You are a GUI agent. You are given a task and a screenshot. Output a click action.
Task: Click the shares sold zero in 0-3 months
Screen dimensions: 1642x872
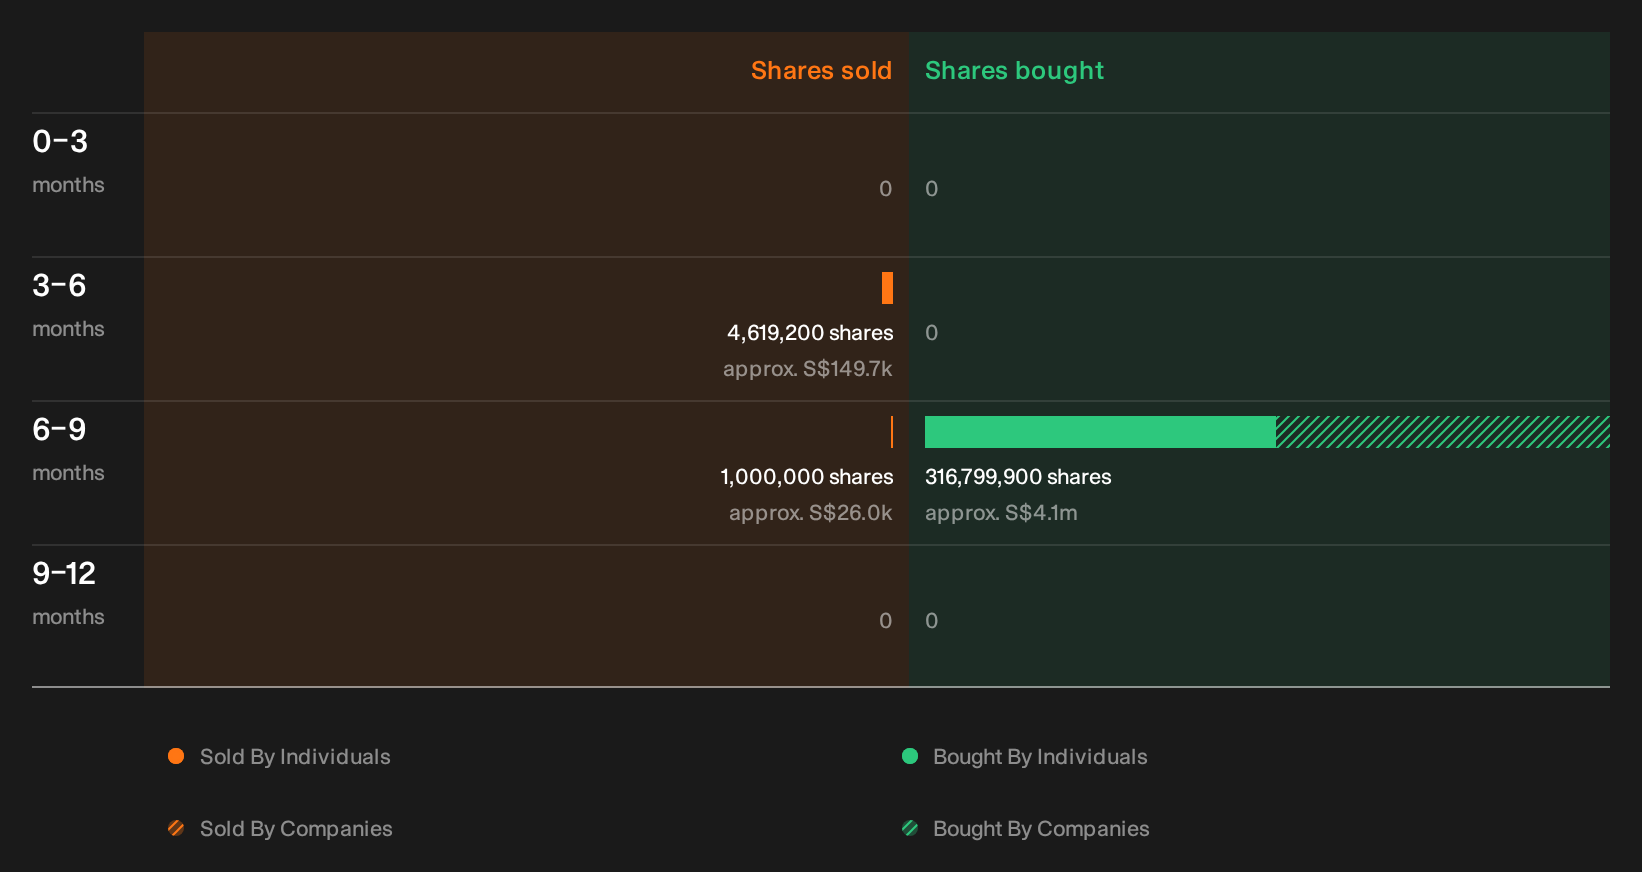886,189
